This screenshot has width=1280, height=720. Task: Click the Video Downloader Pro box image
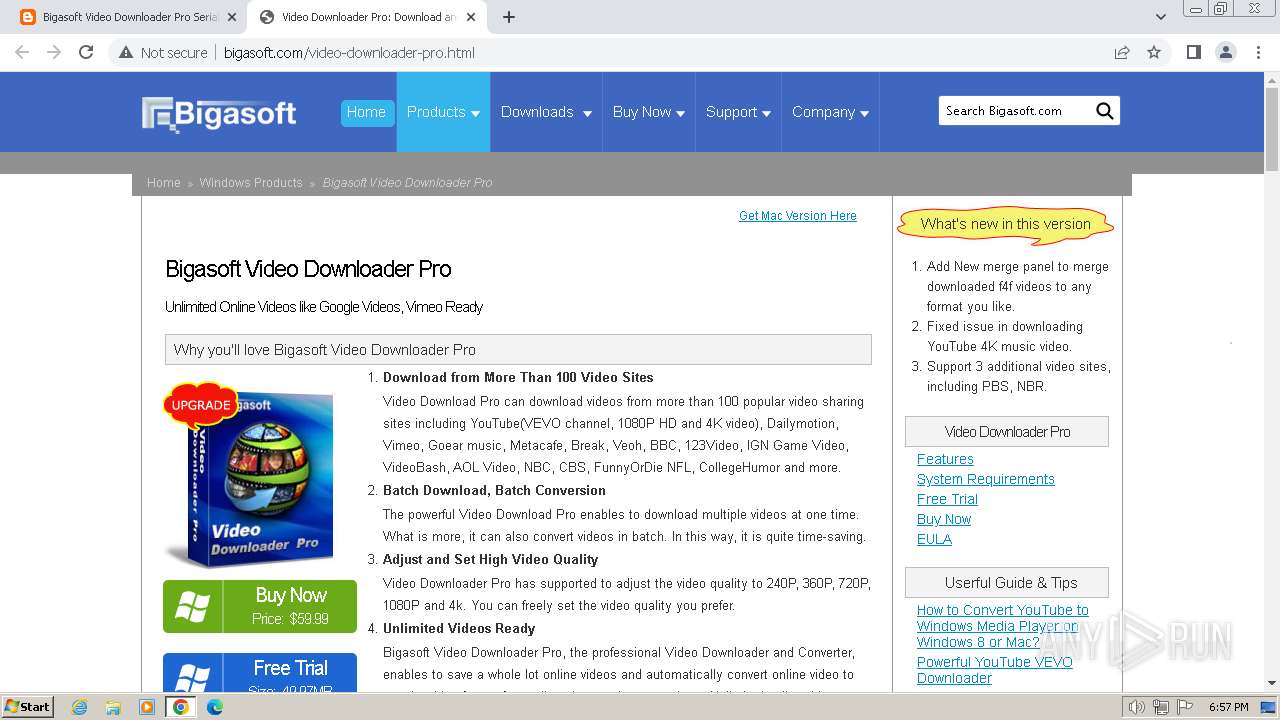tap(250, 475)
